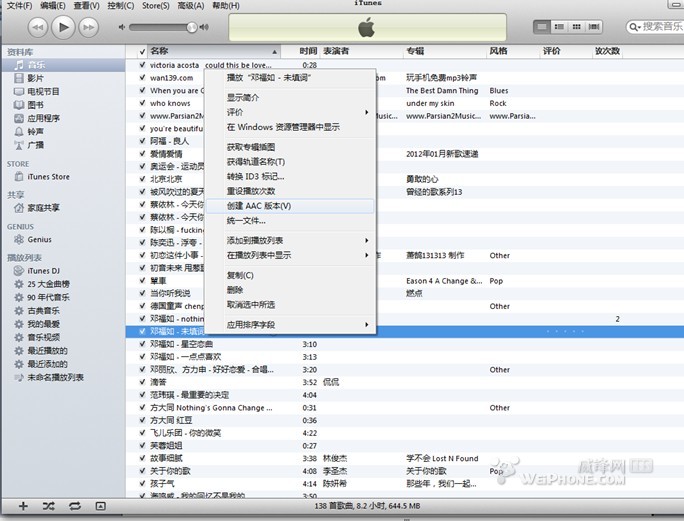Switch to song list view icon
The width and height of the screenshot is (684, 521).
tap(542, 27)
